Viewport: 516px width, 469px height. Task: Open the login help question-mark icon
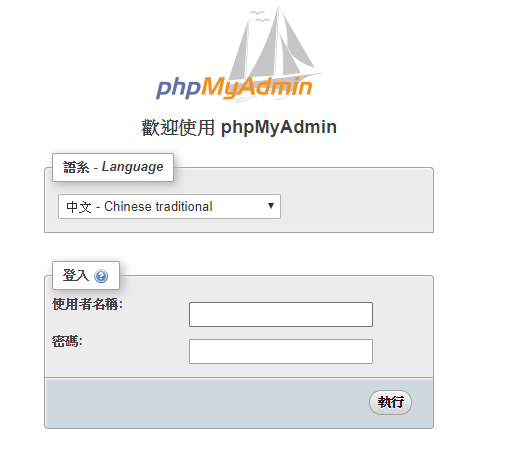click(101, 276)
